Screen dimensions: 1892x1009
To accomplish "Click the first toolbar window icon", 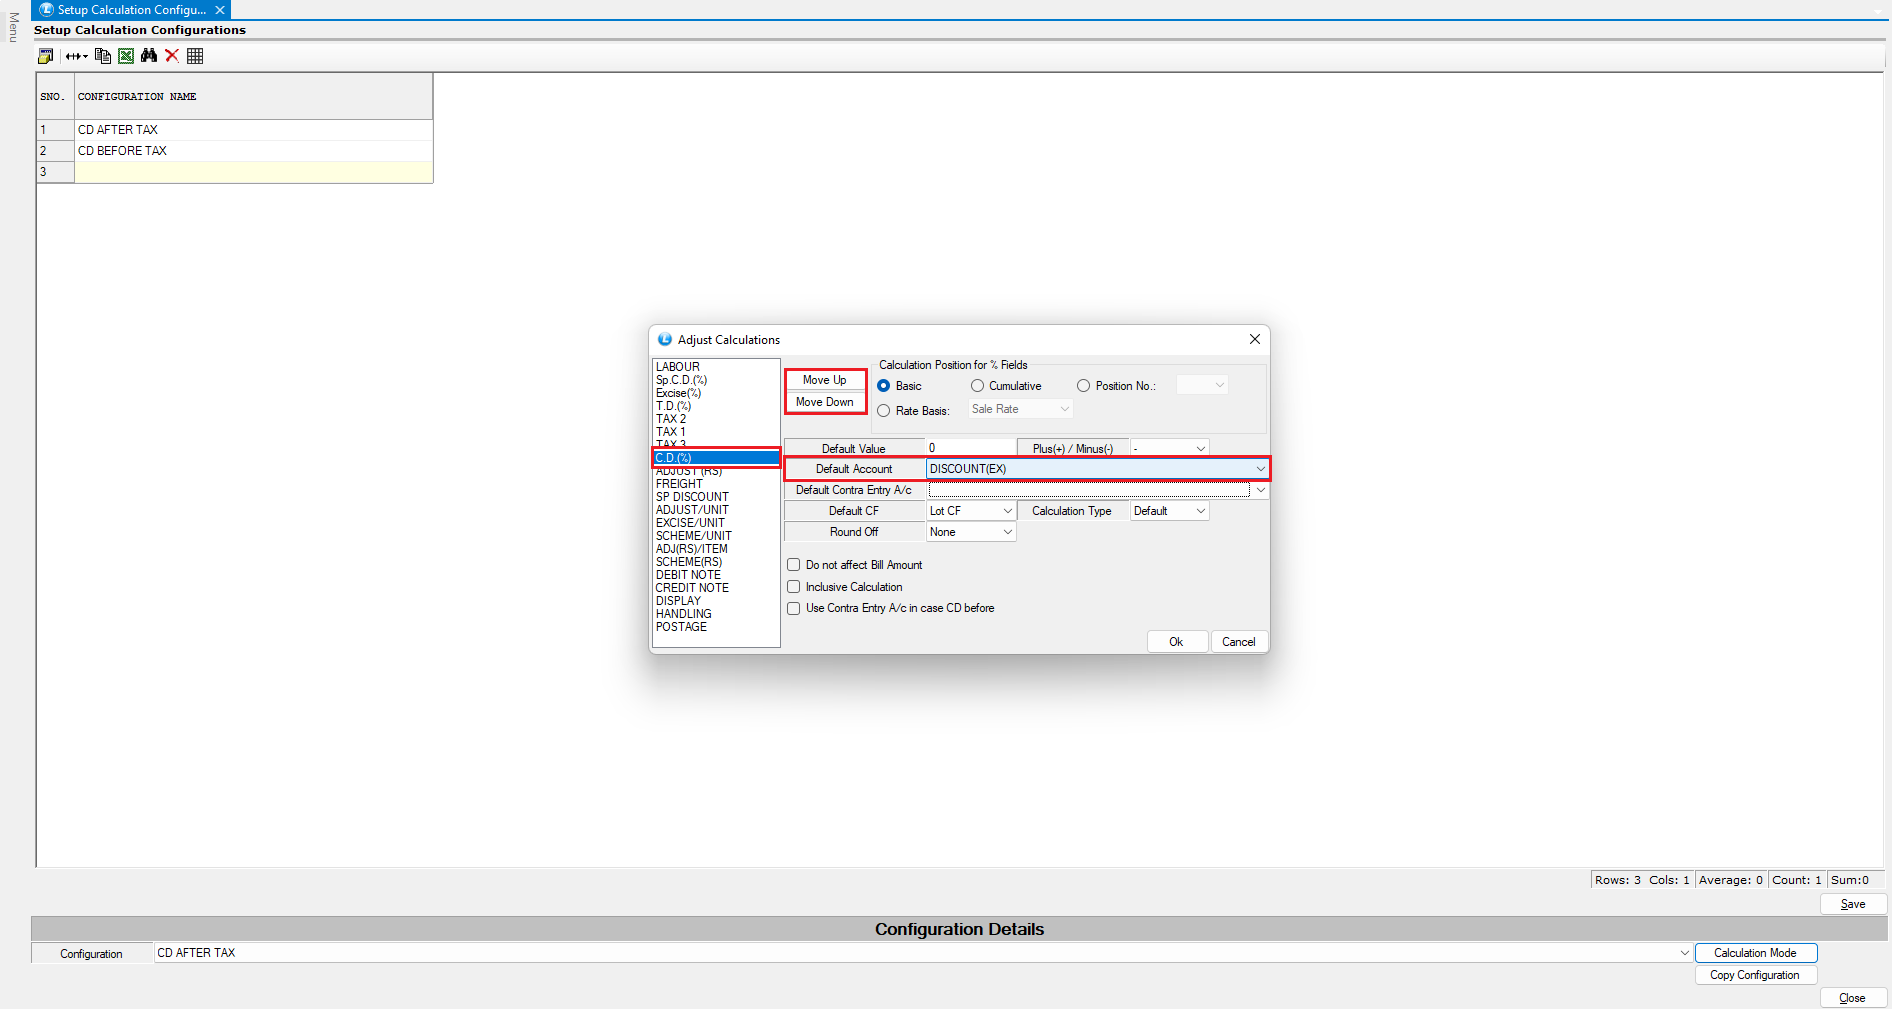I will [x=46, y=56].
